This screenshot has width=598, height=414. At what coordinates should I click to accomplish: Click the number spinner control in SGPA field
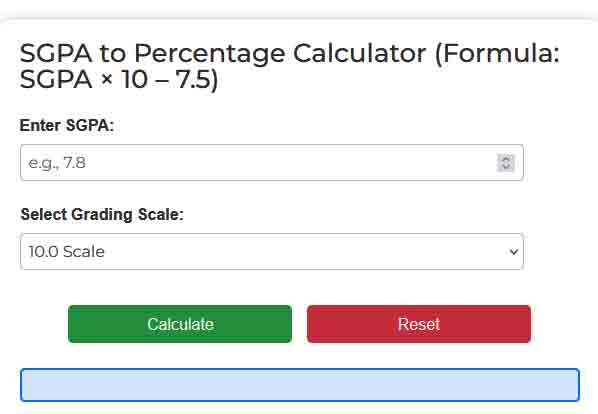pos(506,163)
